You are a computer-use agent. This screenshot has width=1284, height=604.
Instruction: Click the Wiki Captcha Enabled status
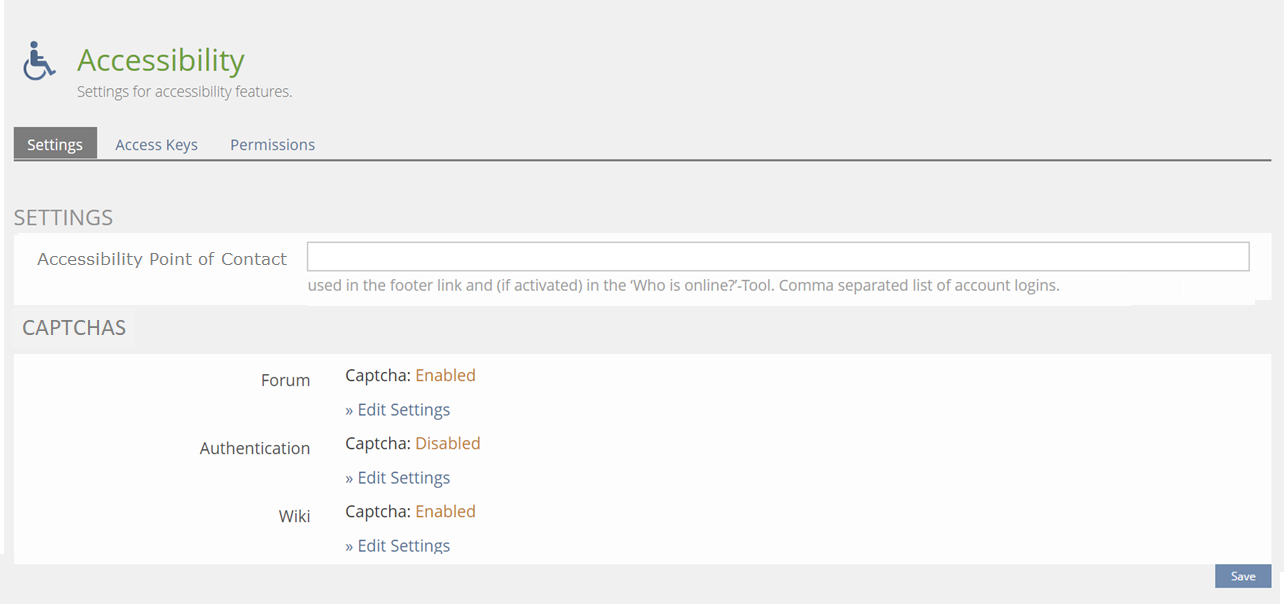pos(445,512)
